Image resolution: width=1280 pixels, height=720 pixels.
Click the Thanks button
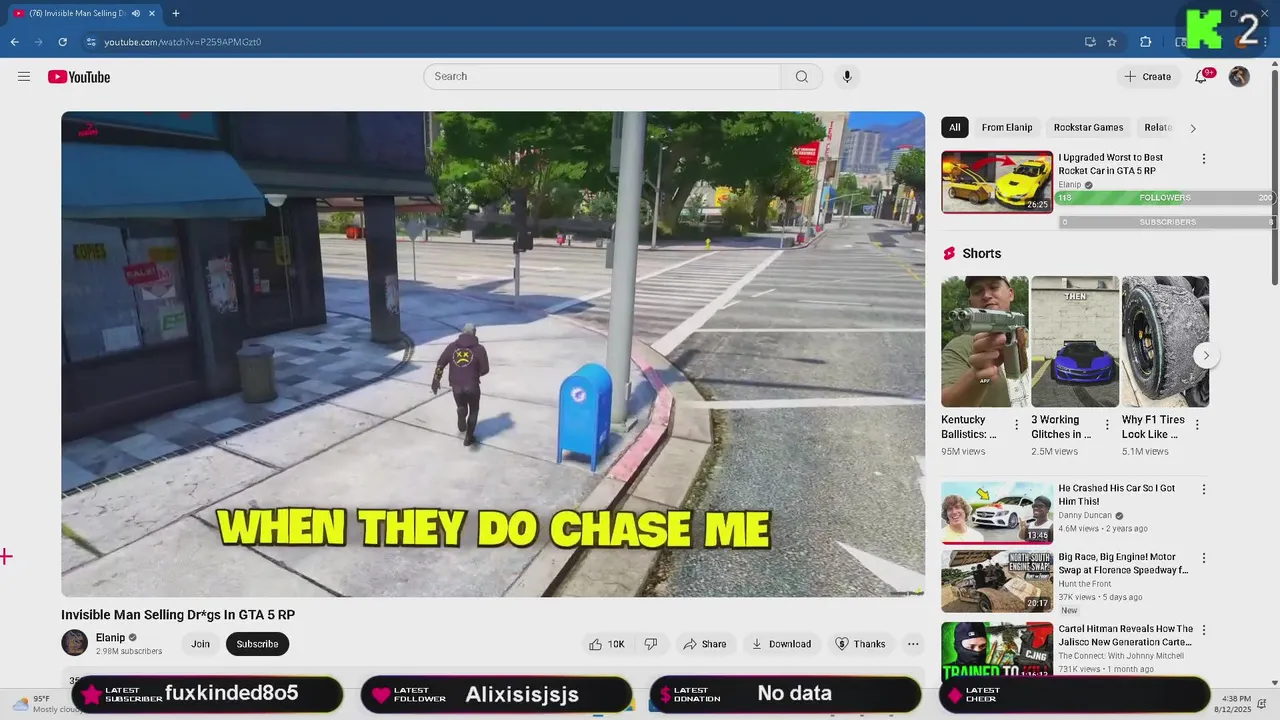(x=860, y=644)
